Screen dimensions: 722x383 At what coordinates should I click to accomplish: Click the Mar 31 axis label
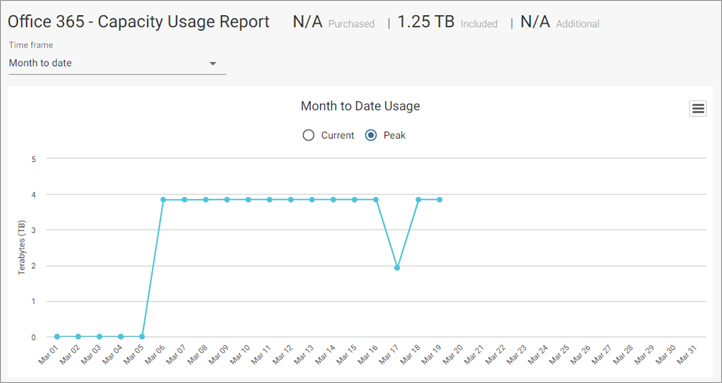click(x=686, y=354)
